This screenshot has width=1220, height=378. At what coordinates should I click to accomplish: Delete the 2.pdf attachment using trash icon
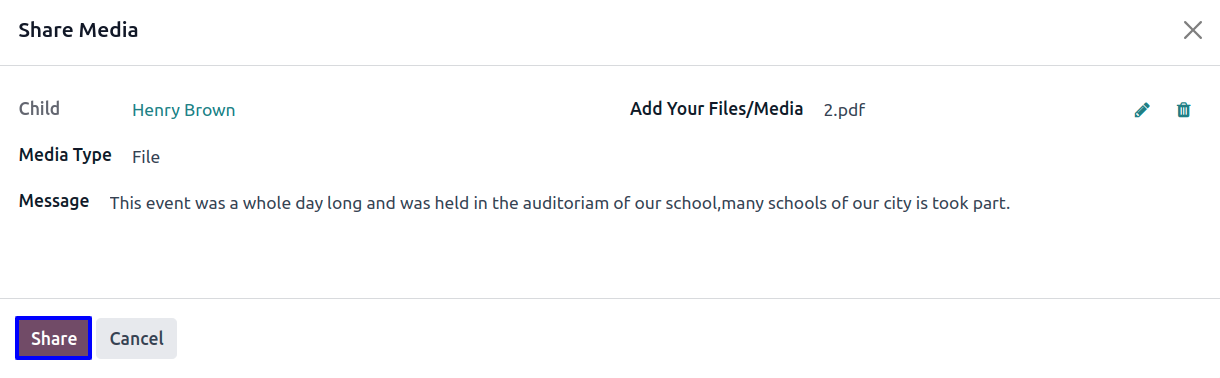tap(1183, 110)
